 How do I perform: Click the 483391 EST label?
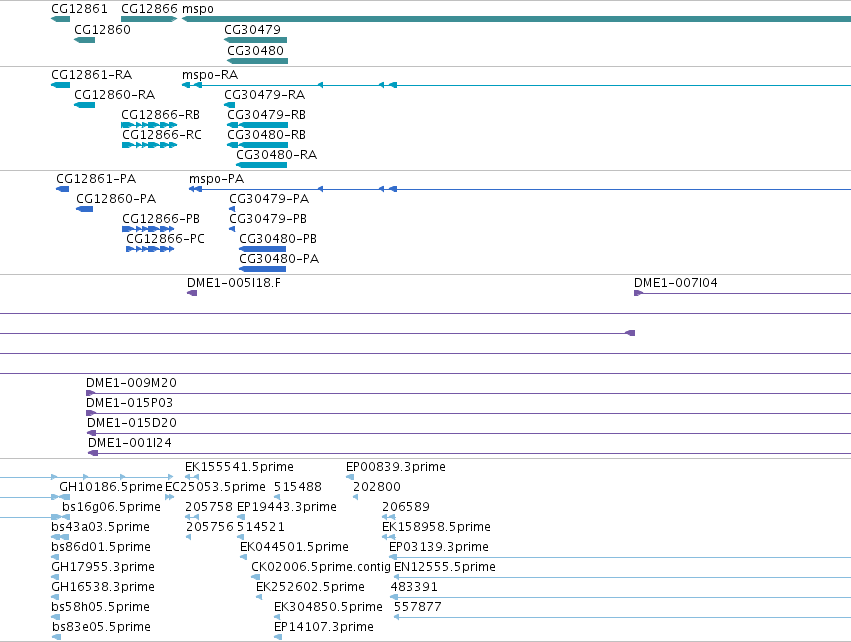[414, 587]
